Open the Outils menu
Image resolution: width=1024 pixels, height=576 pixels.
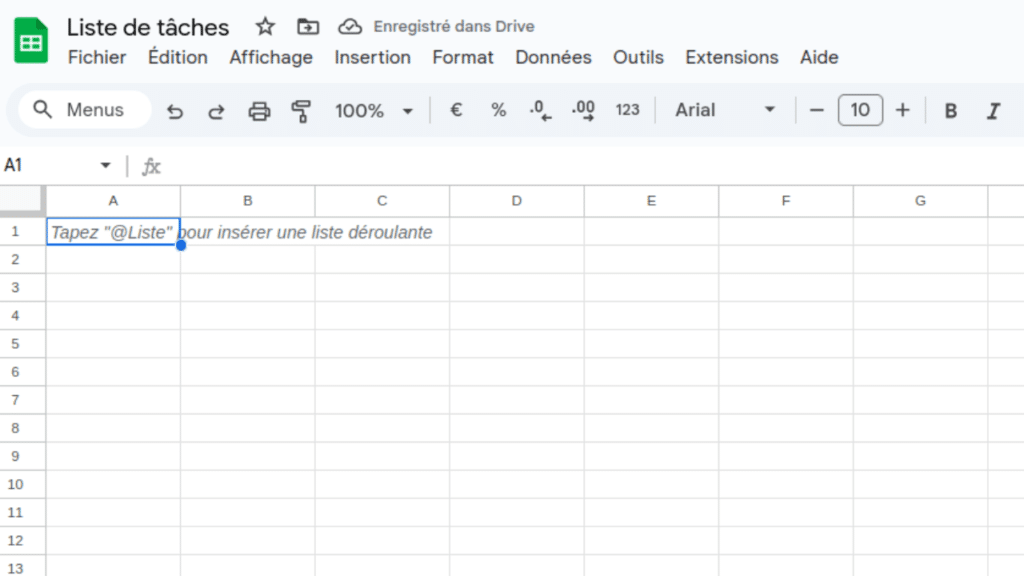click(x=638, y=57)
